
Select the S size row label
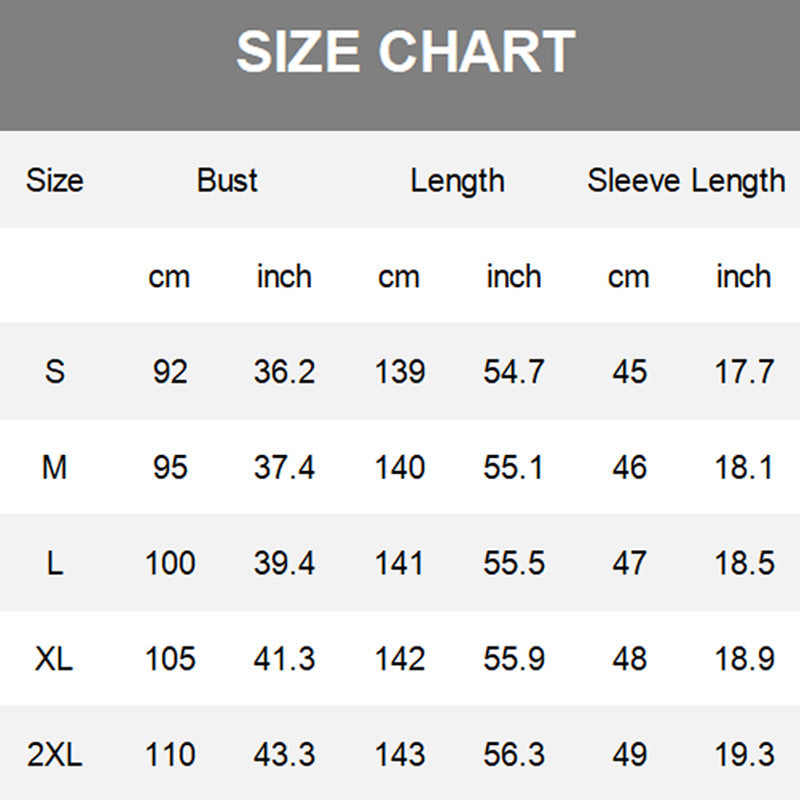pos(55,372)
